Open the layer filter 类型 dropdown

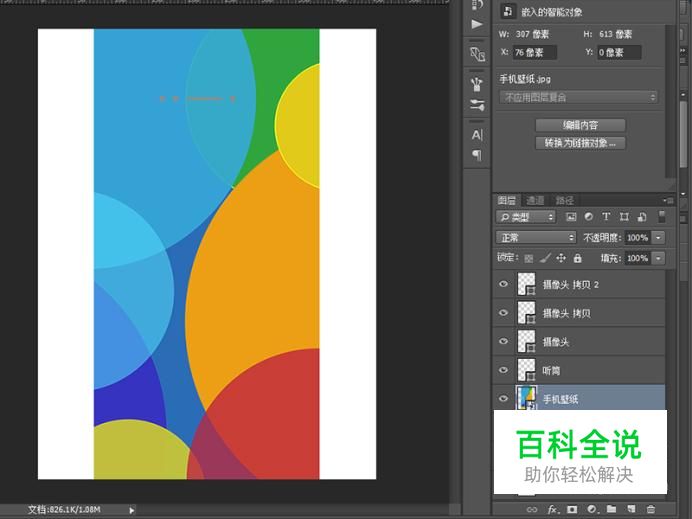pos(526,217)
